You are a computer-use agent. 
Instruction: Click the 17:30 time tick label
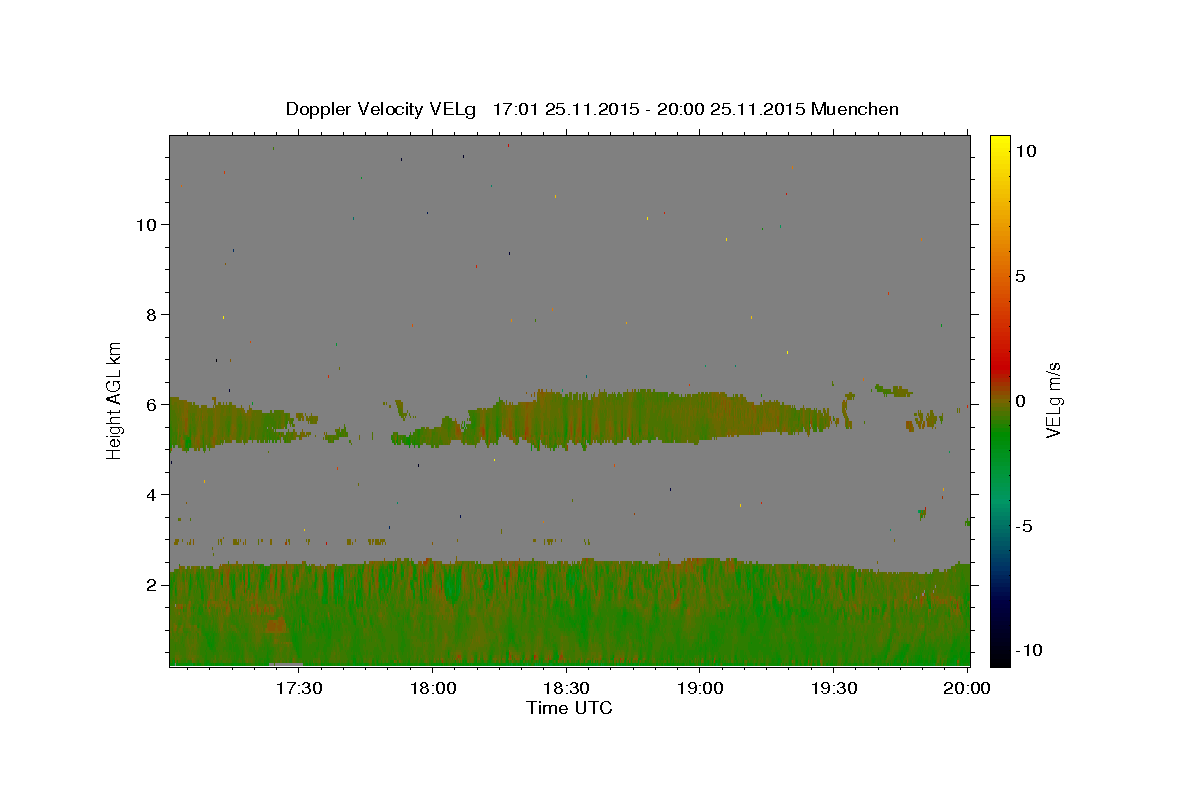pyautogui.click(x=298, y=688)
